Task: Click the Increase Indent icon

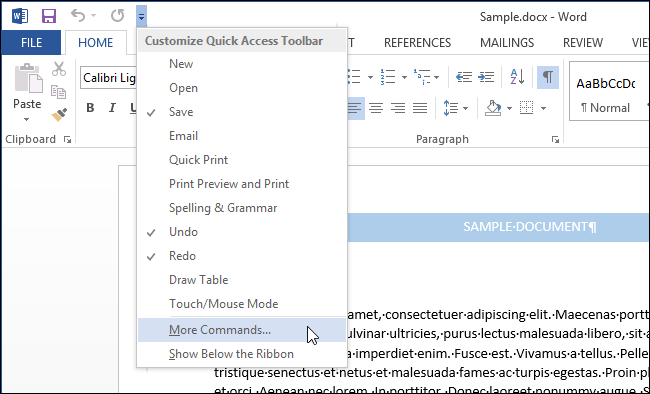Action: 486,77
